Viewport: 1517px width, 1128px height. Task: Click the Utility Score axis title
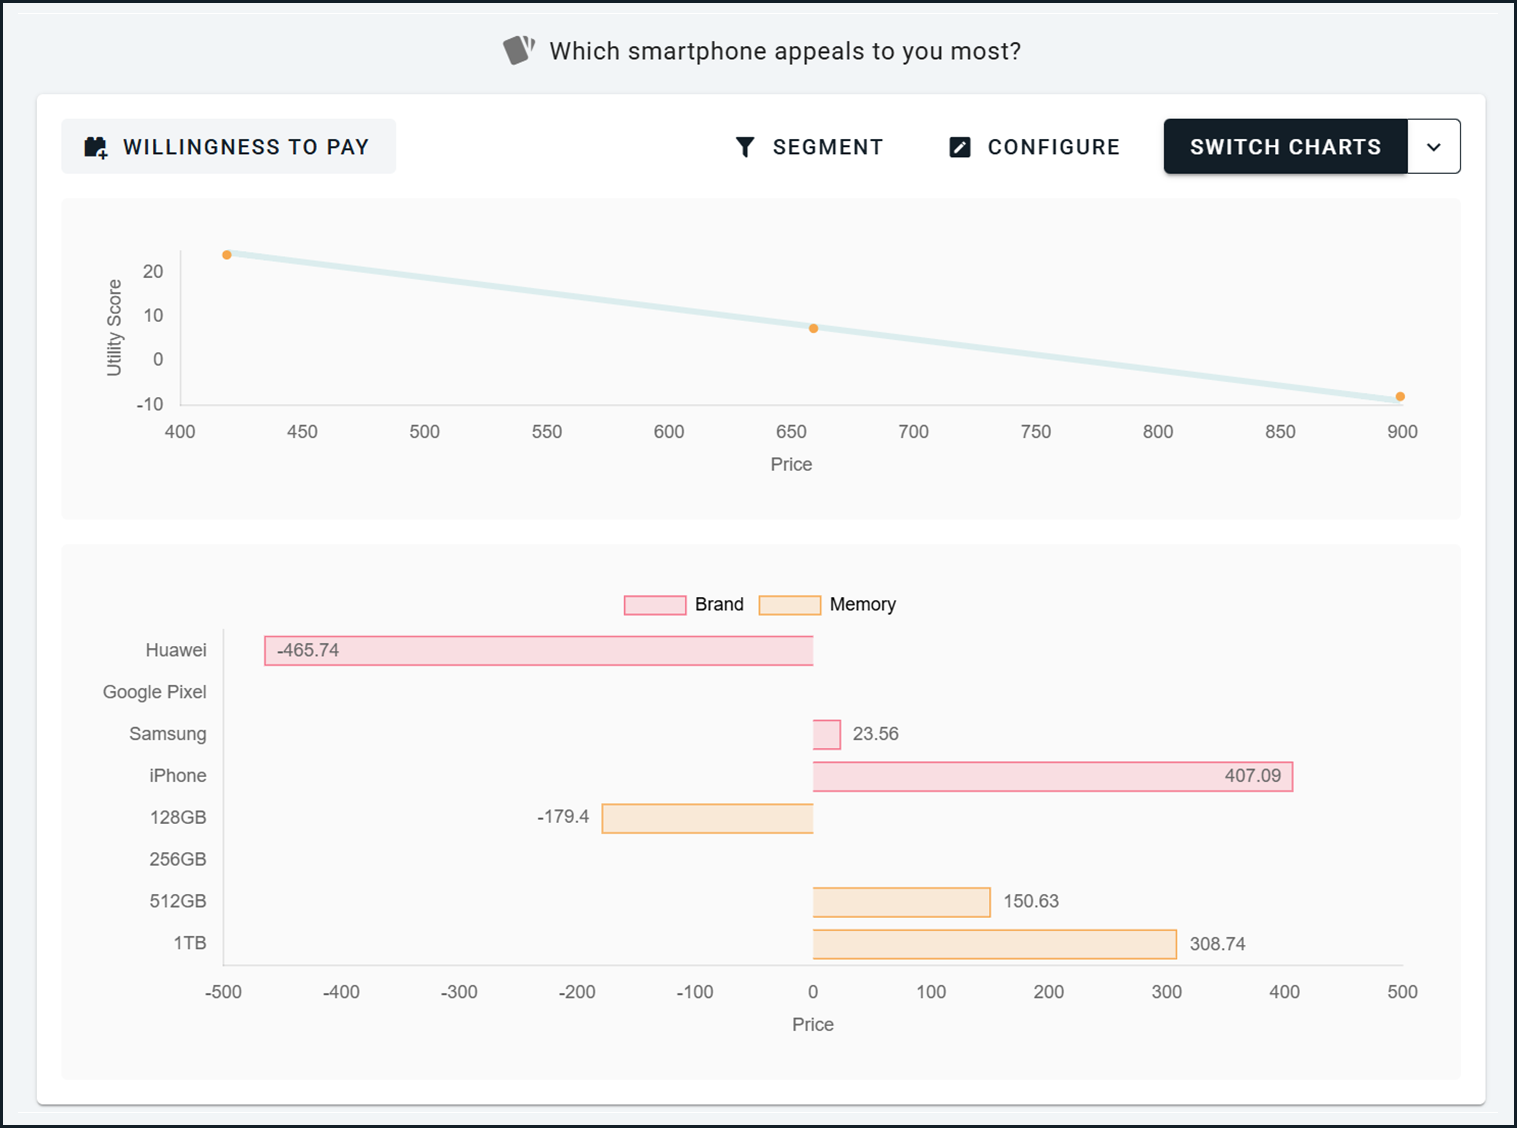click(114, 328)
